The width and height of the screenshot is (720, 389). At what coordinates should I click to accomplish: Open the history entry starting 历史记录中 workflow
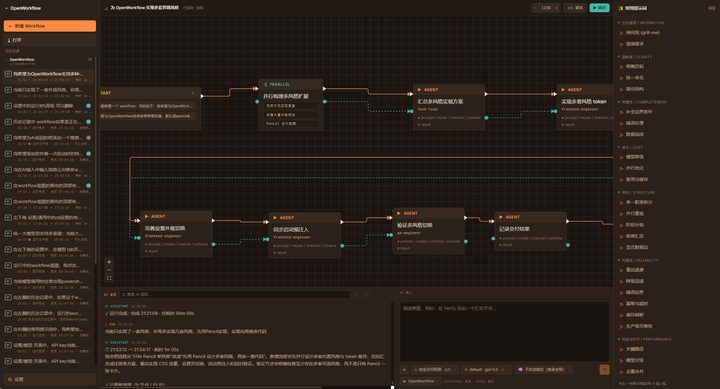[48, 124]
